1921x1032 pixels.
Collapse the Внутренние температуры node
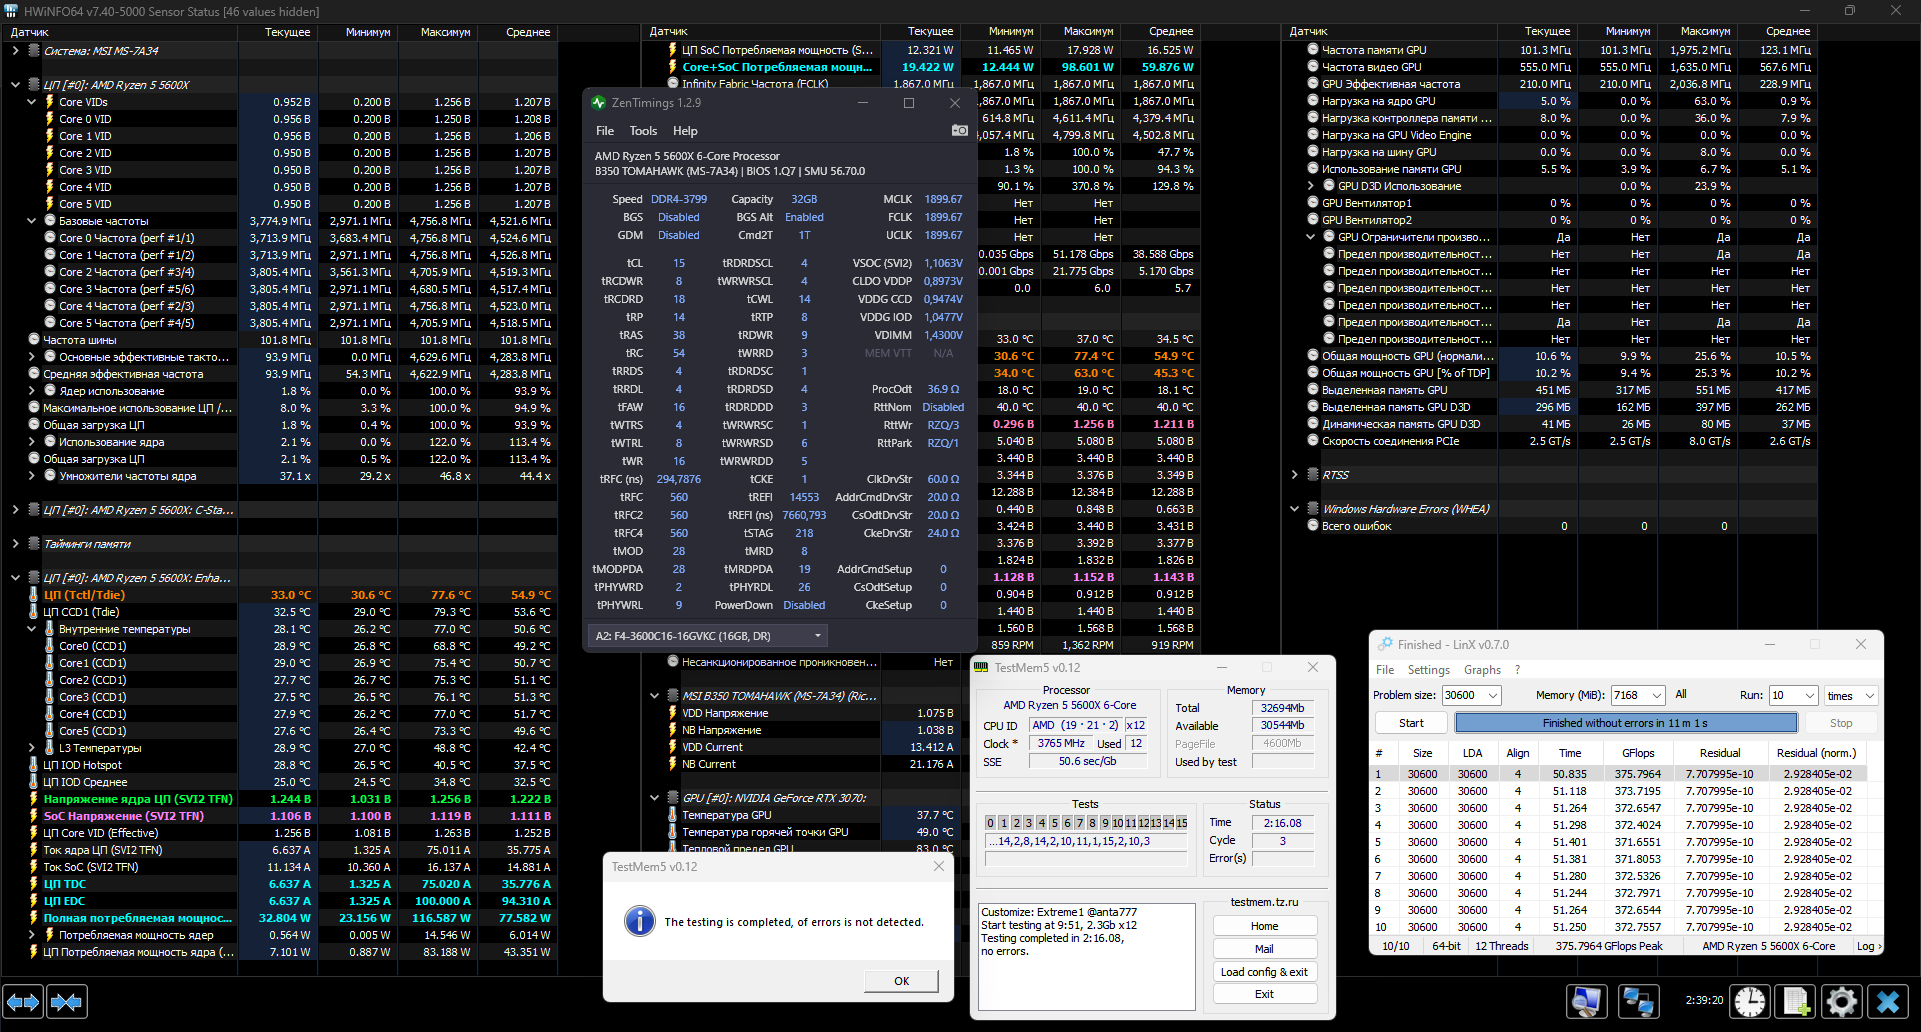[x=31, y=629]
